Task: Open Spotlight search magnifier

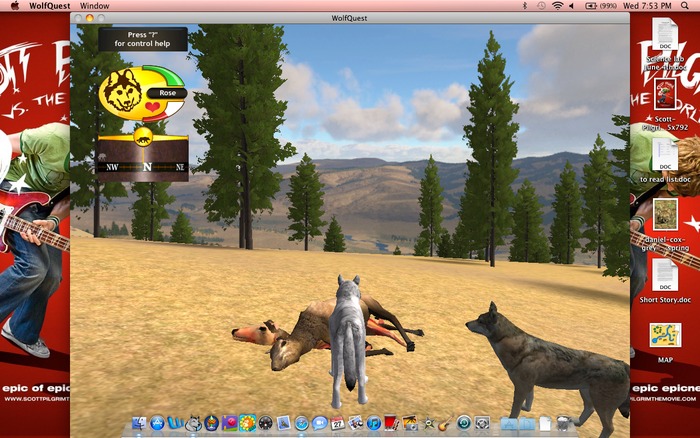Action: click(x=684, y=6)
